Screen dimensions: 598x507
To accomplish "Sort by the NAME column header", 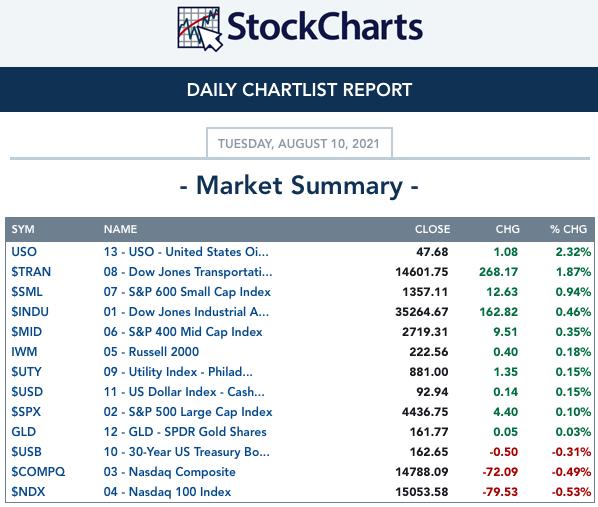I will tap(121, 229).
